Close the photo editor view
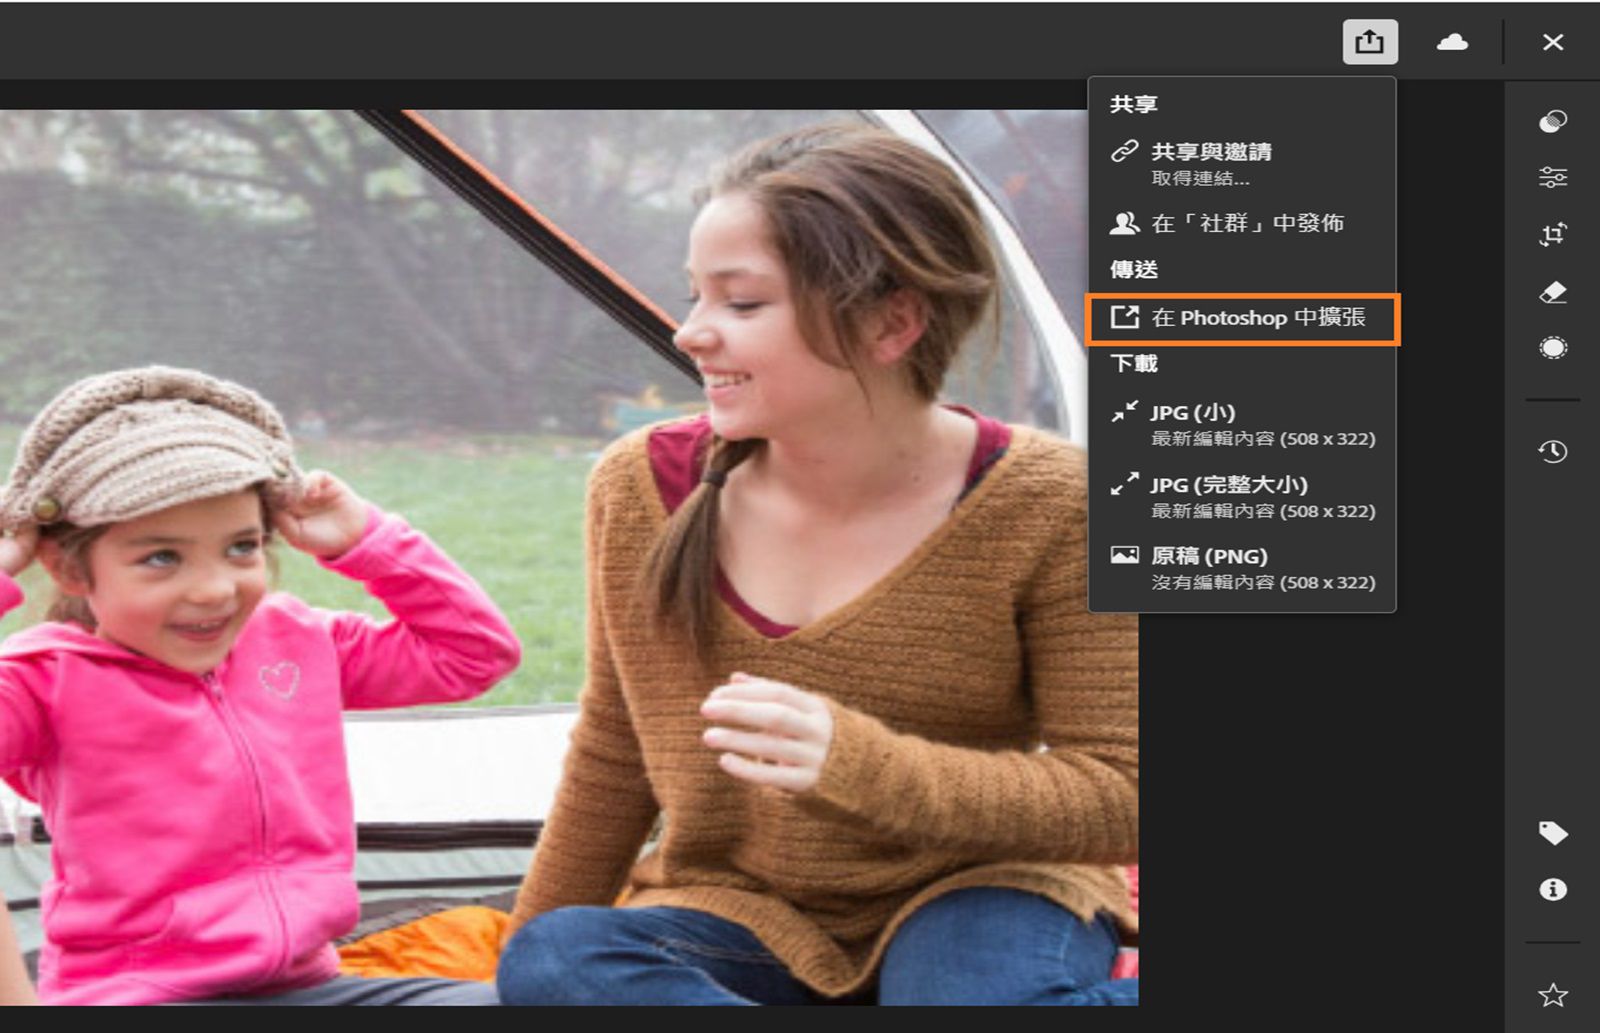The image size is (1600, 1033). point(1553,42)
